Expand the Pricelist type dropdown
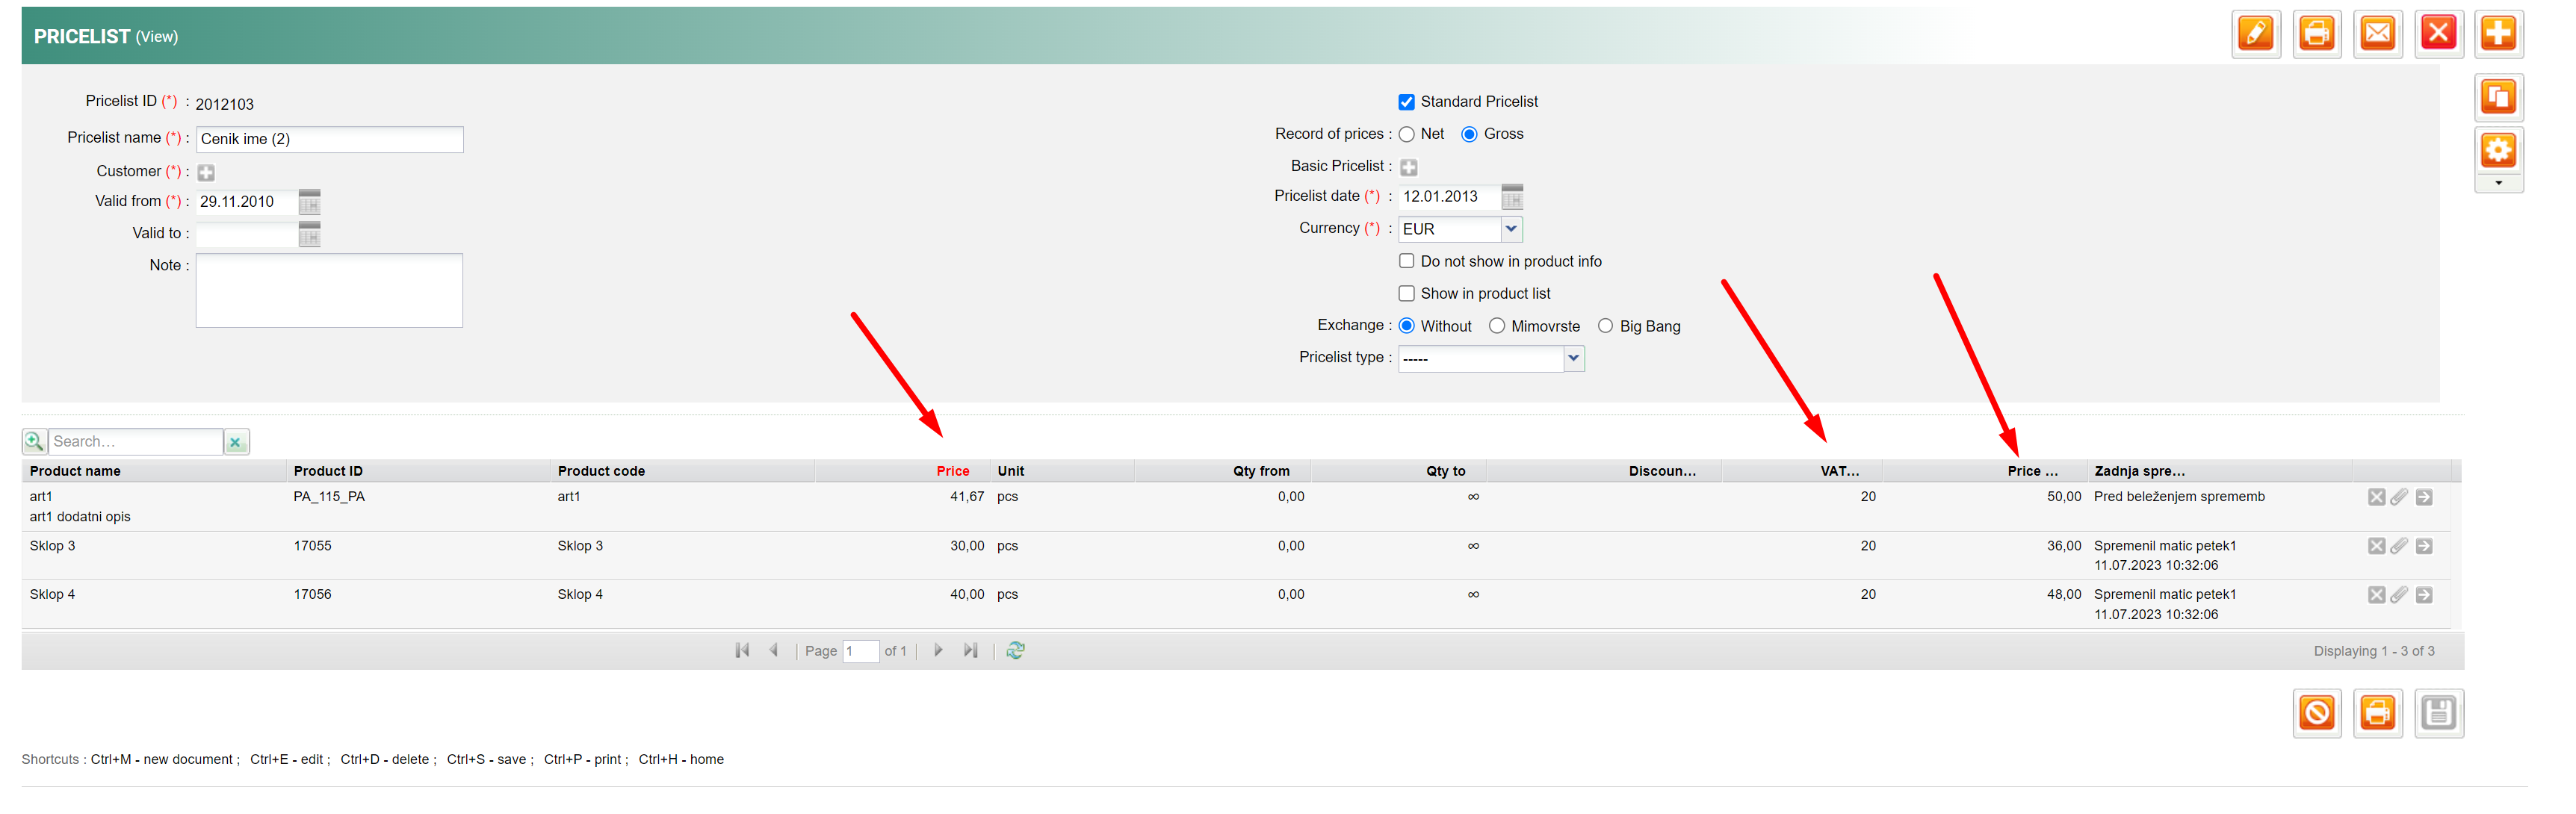 pos(1573,358)
